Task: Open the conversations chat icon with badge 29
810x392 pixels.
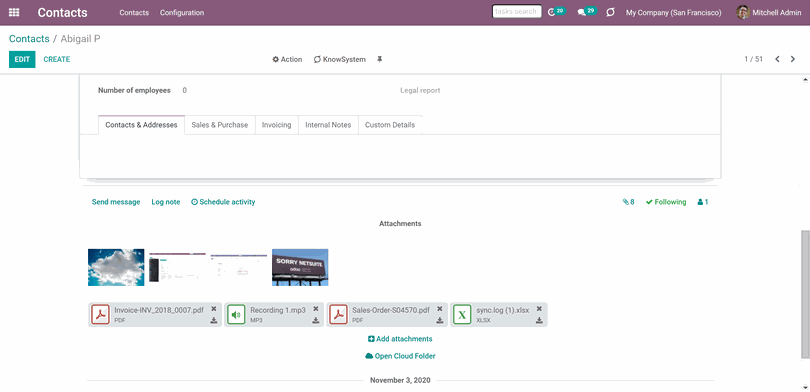Action: click(587, 12)
